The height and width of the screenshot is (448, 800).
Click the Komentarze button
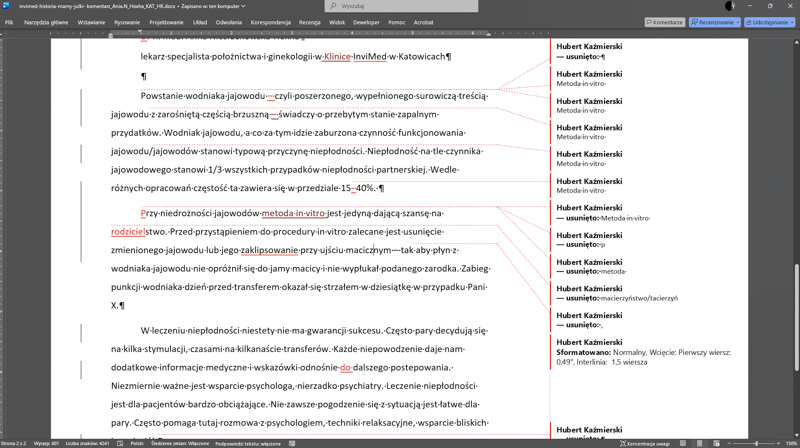[665, 22]
